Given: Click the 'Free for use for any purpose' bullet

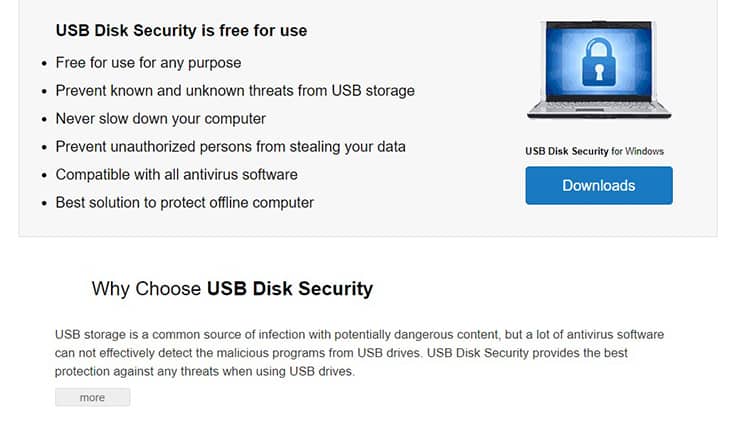Looking at the screenshot, I should pos(148,63).
